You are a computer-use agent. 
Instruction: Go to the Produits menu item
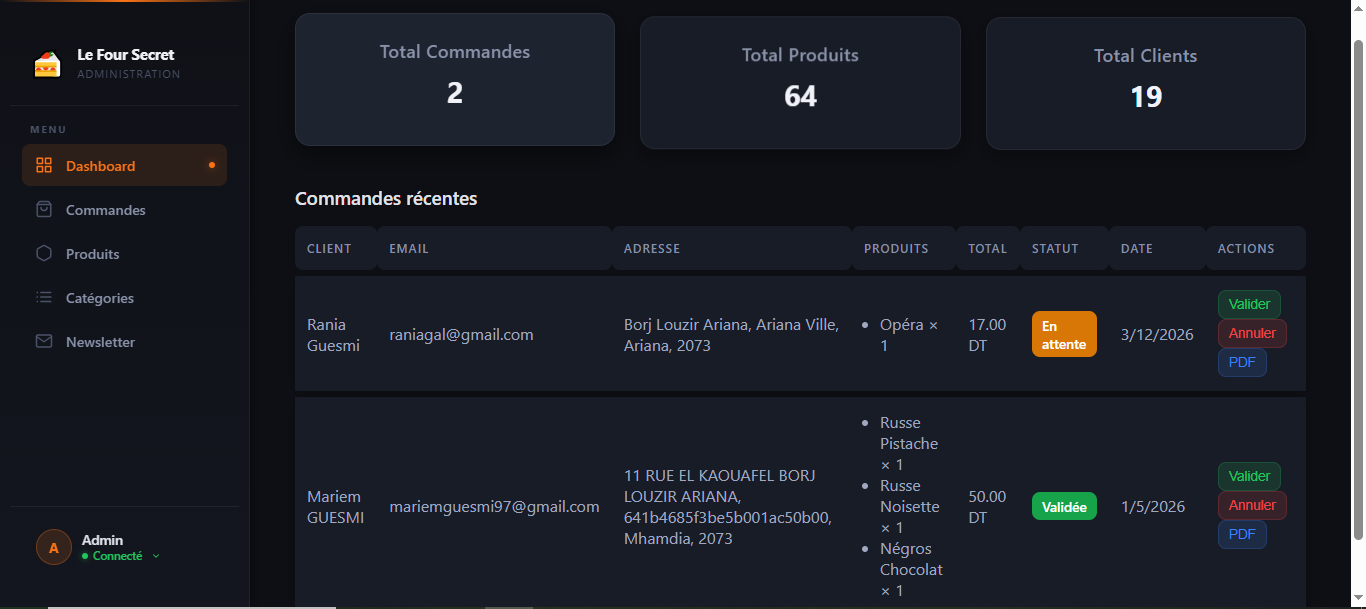[x=92, y=254]
